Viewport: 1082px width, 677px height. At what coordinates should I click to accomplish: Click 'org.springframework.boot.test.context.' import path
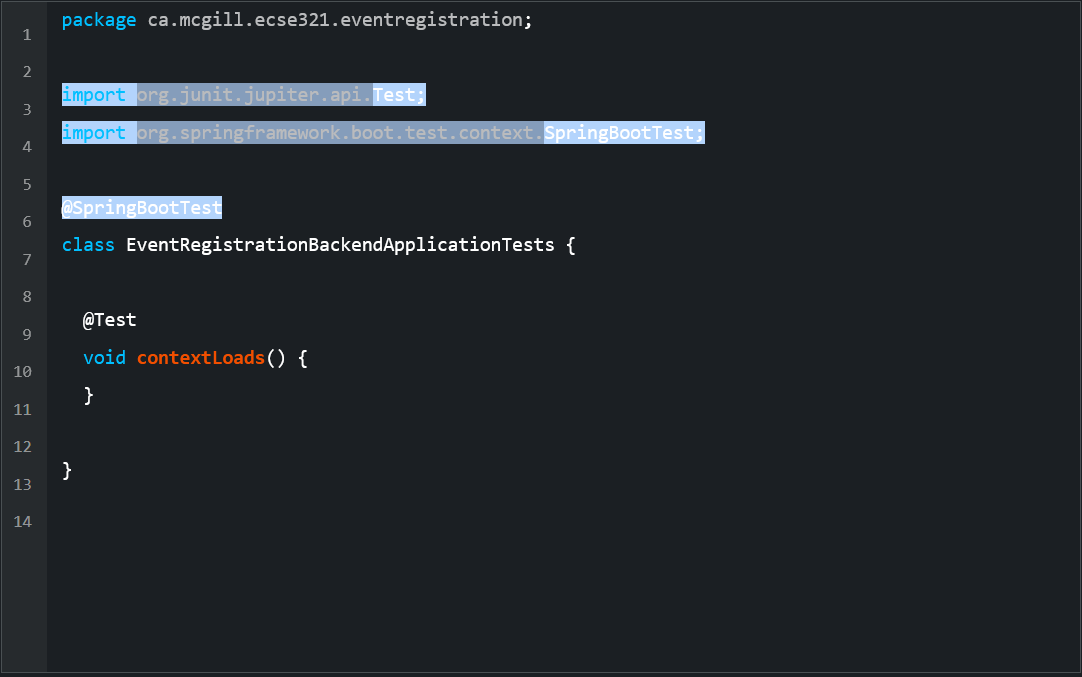340,133
